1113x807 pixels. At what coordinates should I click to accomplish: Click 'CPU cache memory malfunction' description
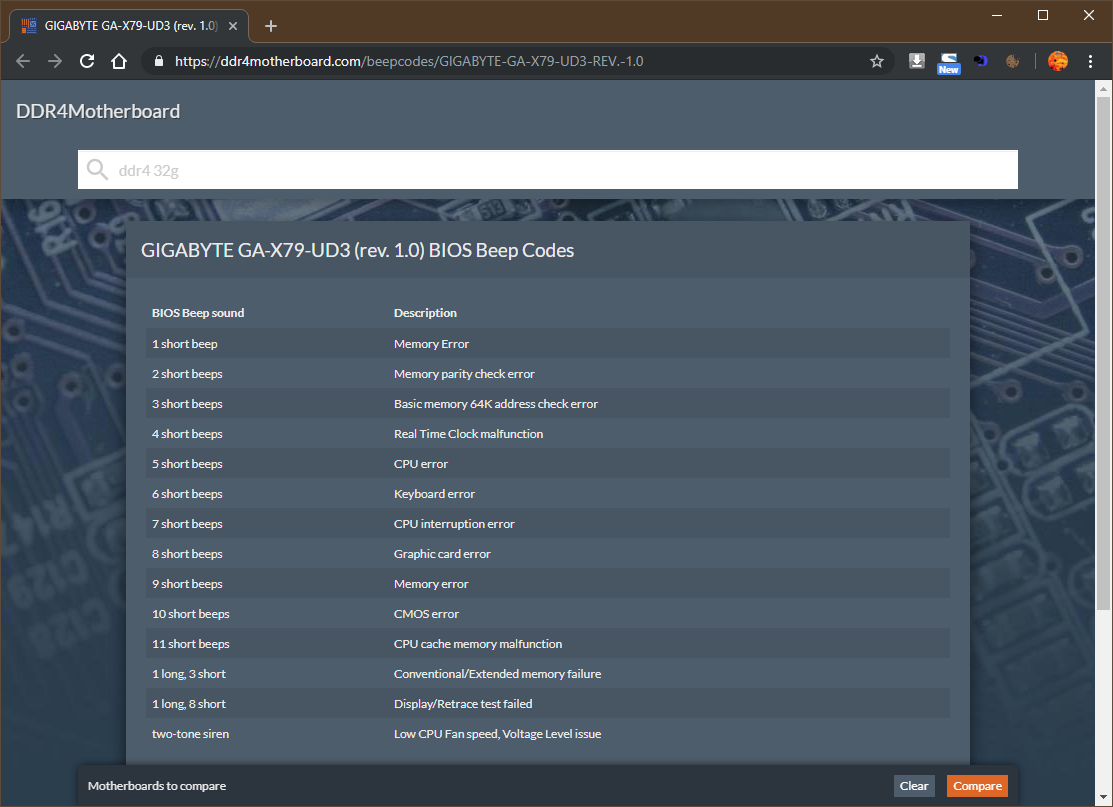pyautogui.click(x=478, y=644)
